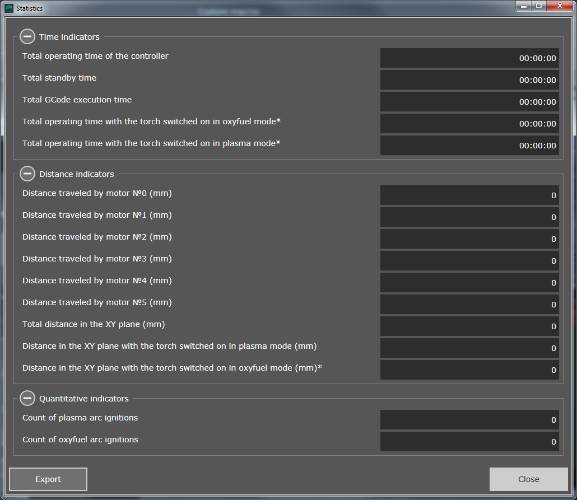Screen dimensions: 577x500
Task: Collapse the Distance indicators section
Action: point(27,174)
